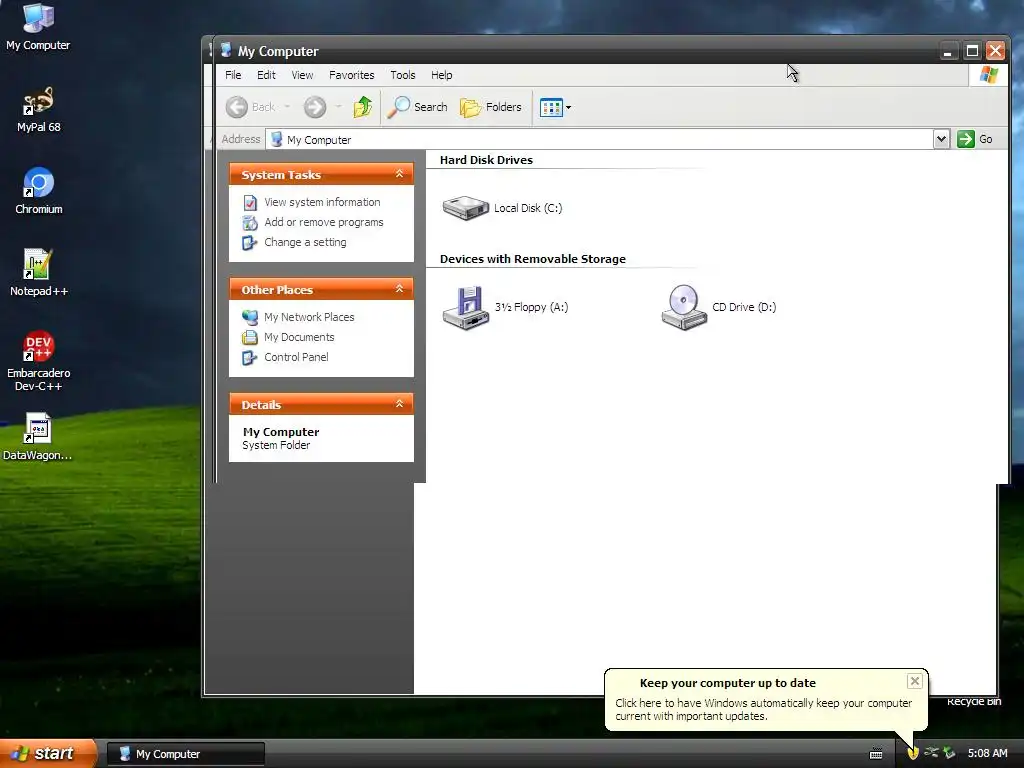Open the Search pane in toolbar
This screenshot has width=1024, height=768.
coord(417,107)
